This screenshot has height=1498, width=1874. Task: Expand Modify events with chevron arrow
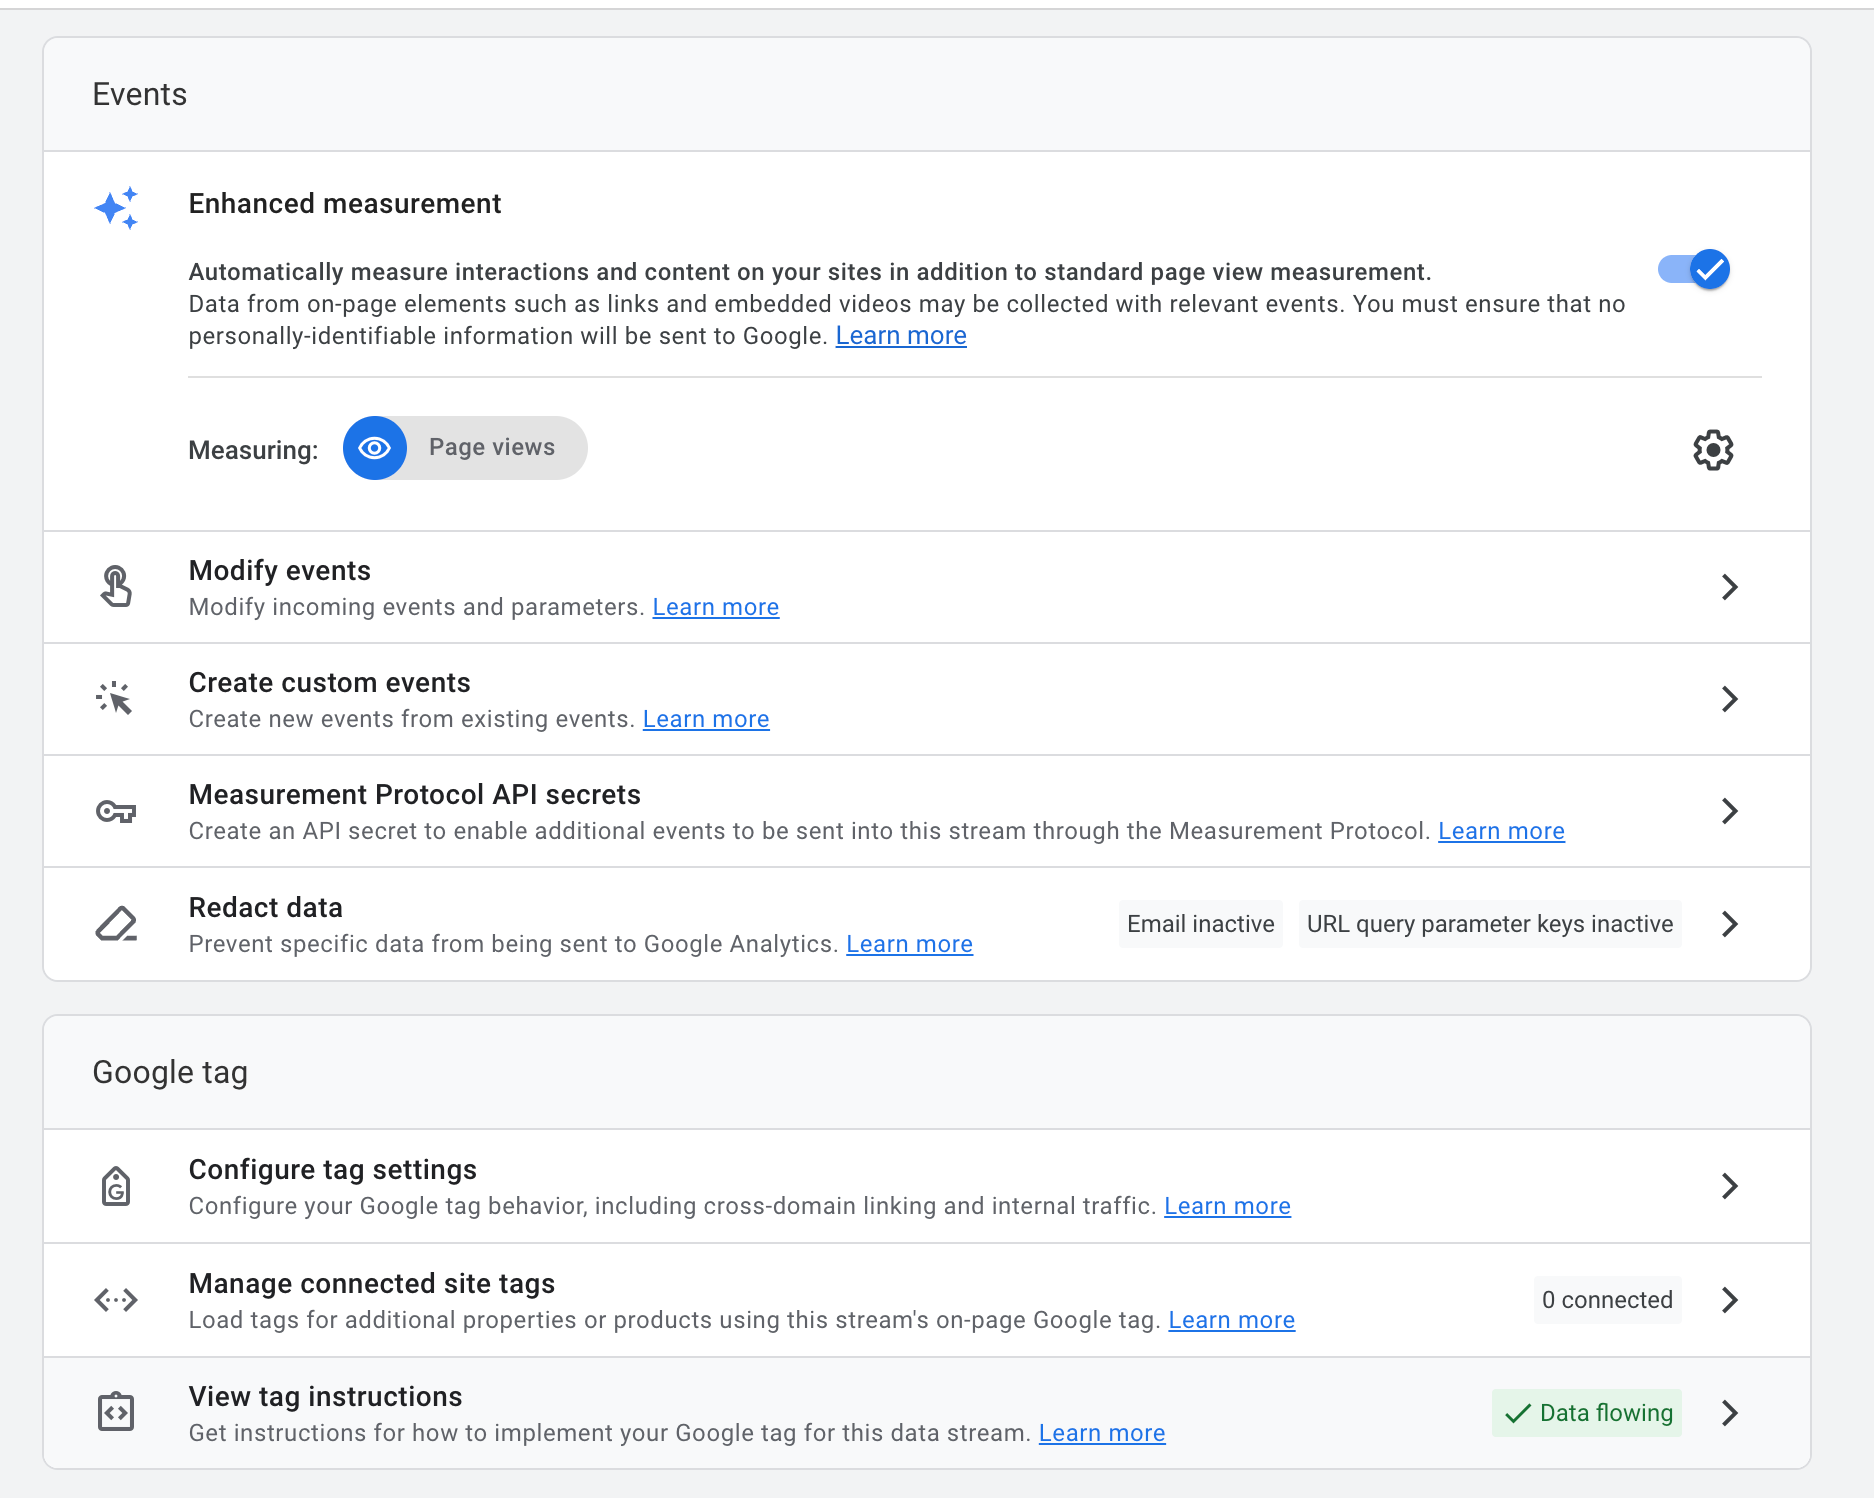point(1729,587)
